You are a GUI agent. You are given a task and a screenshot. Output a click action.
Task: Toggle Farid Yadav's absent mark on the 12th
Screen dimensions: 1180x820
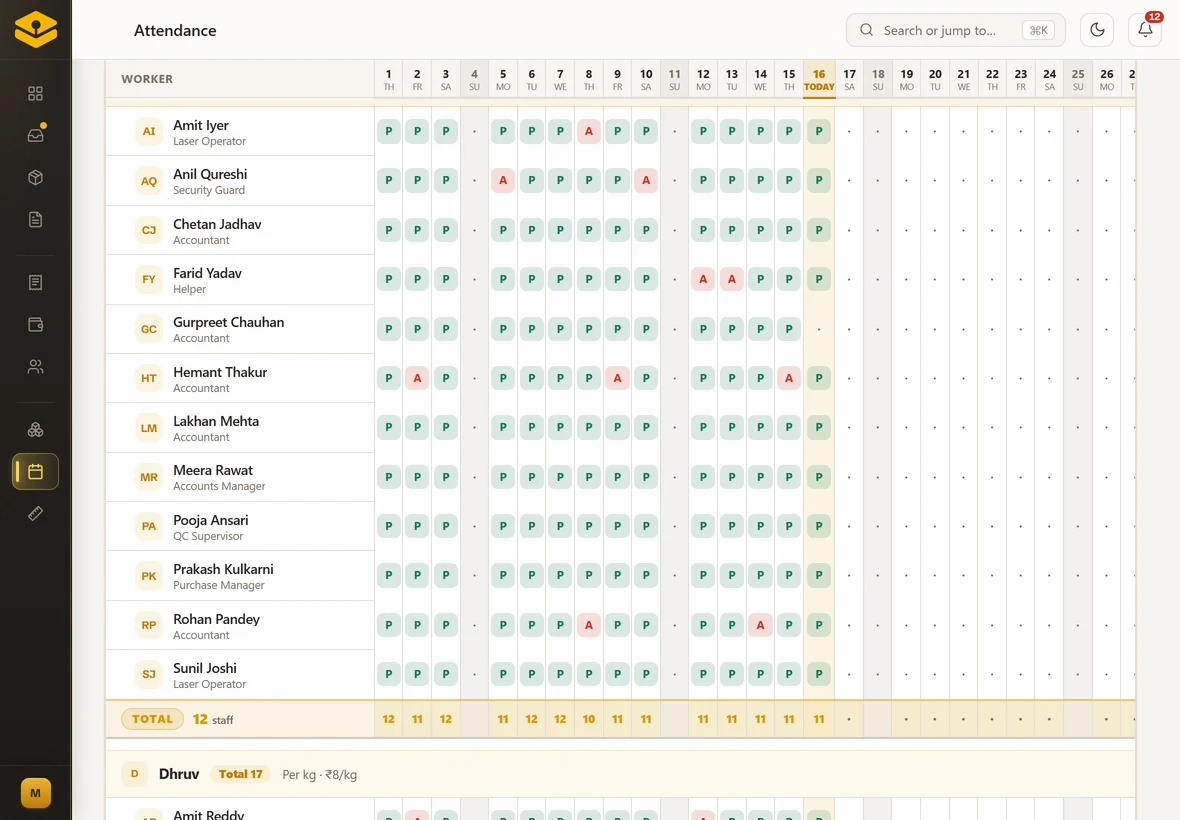coord(703,279)
